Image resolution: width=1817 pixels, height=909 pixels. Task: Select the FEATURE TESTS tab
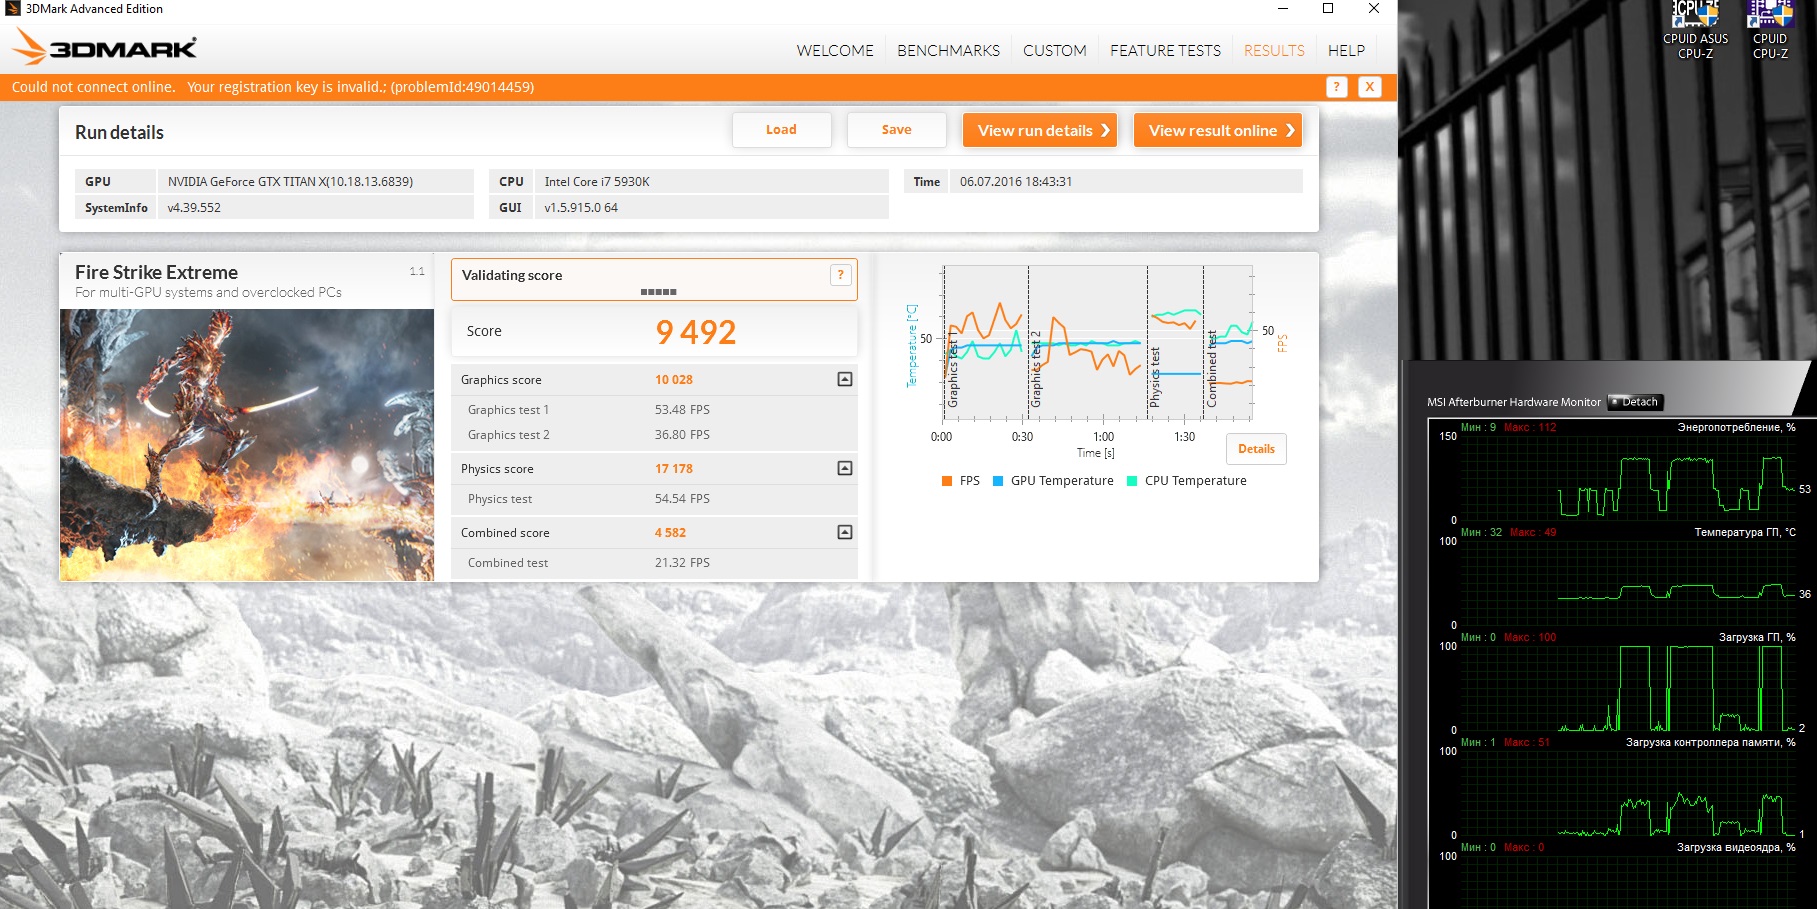[x=1165, y=50]
